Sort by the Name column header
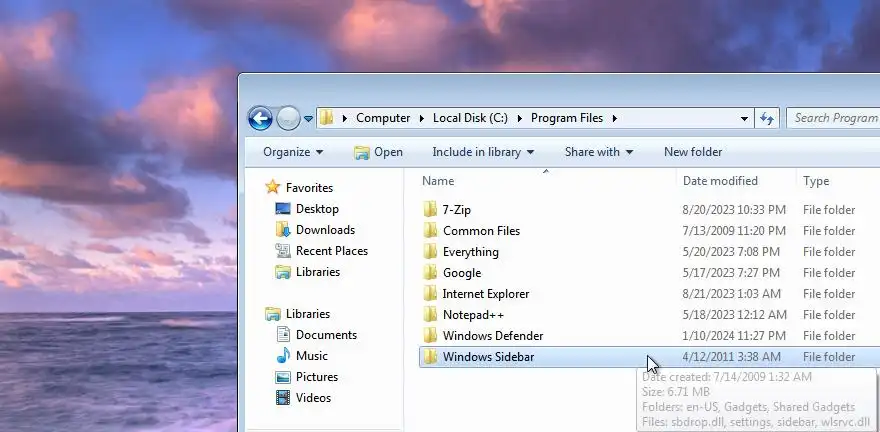 point(438,181)
